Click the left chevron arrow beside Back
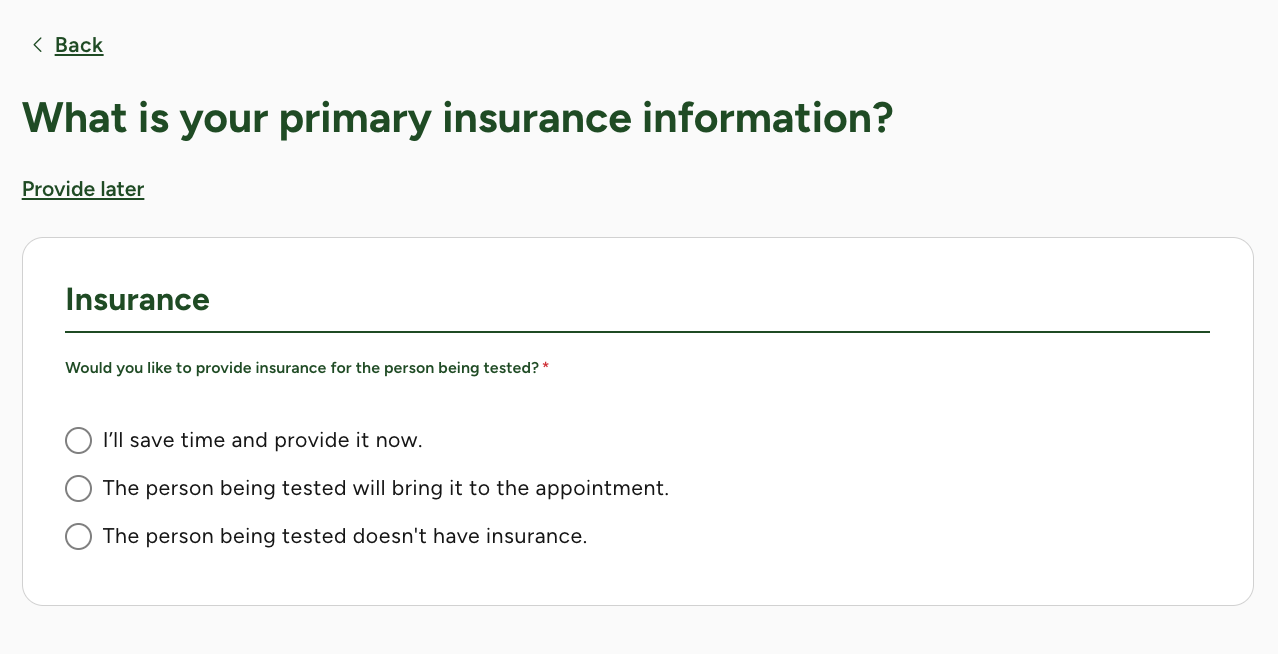Viewport: 1278px width, 654px height. tap(37, 45)
